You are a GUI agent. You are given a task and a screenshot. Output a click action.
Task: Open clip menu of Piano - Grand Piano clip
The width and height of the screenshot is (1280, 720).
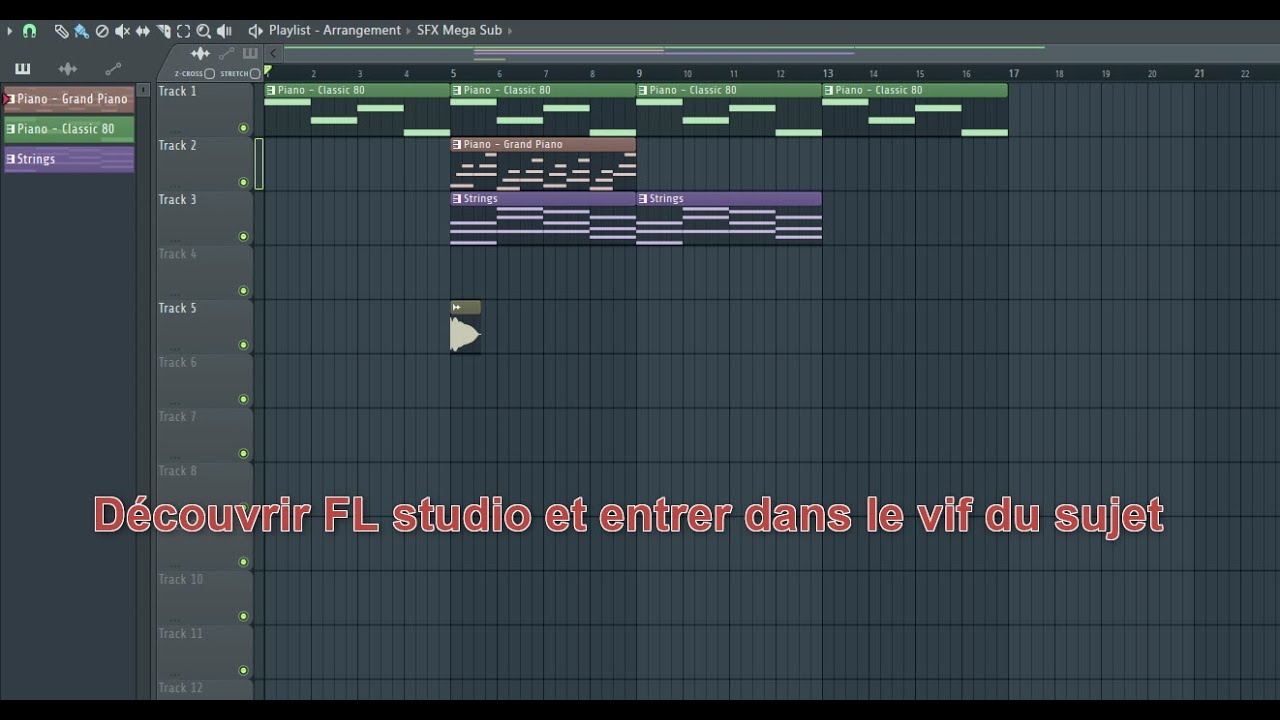(457, 144)
